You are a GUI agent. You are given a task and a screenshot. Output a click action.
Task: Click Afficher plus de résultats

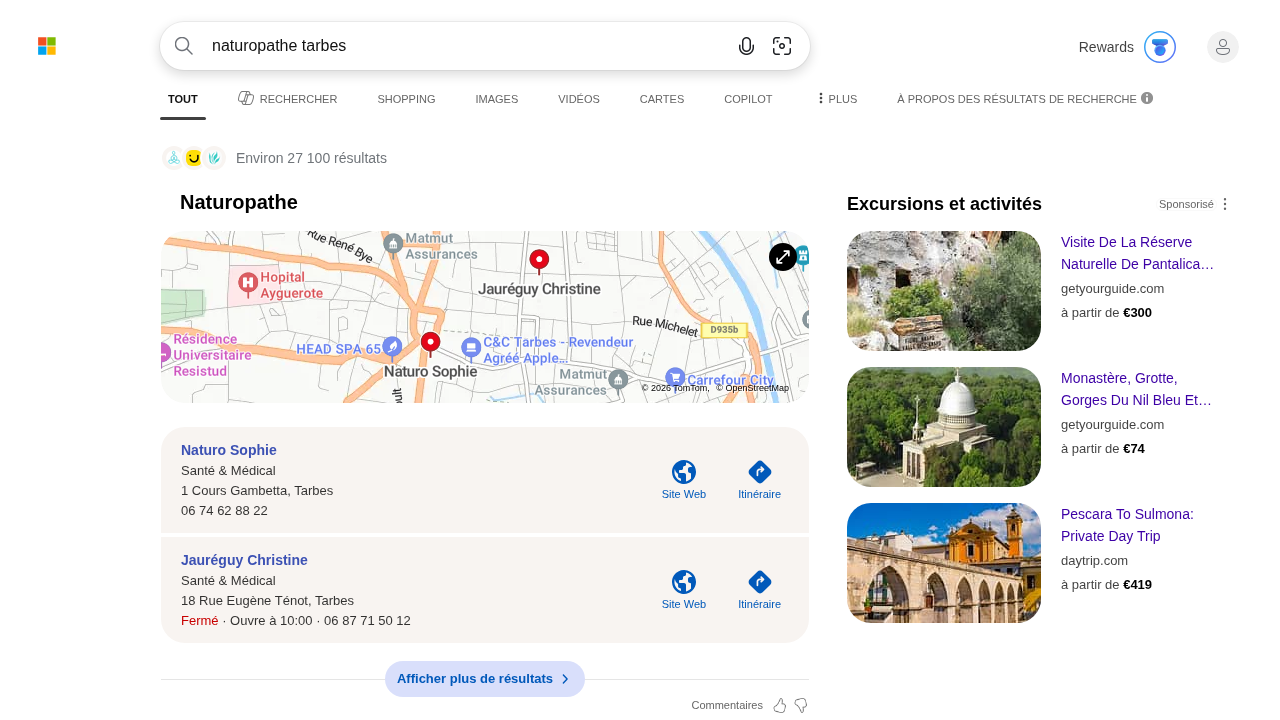(485, 678)
